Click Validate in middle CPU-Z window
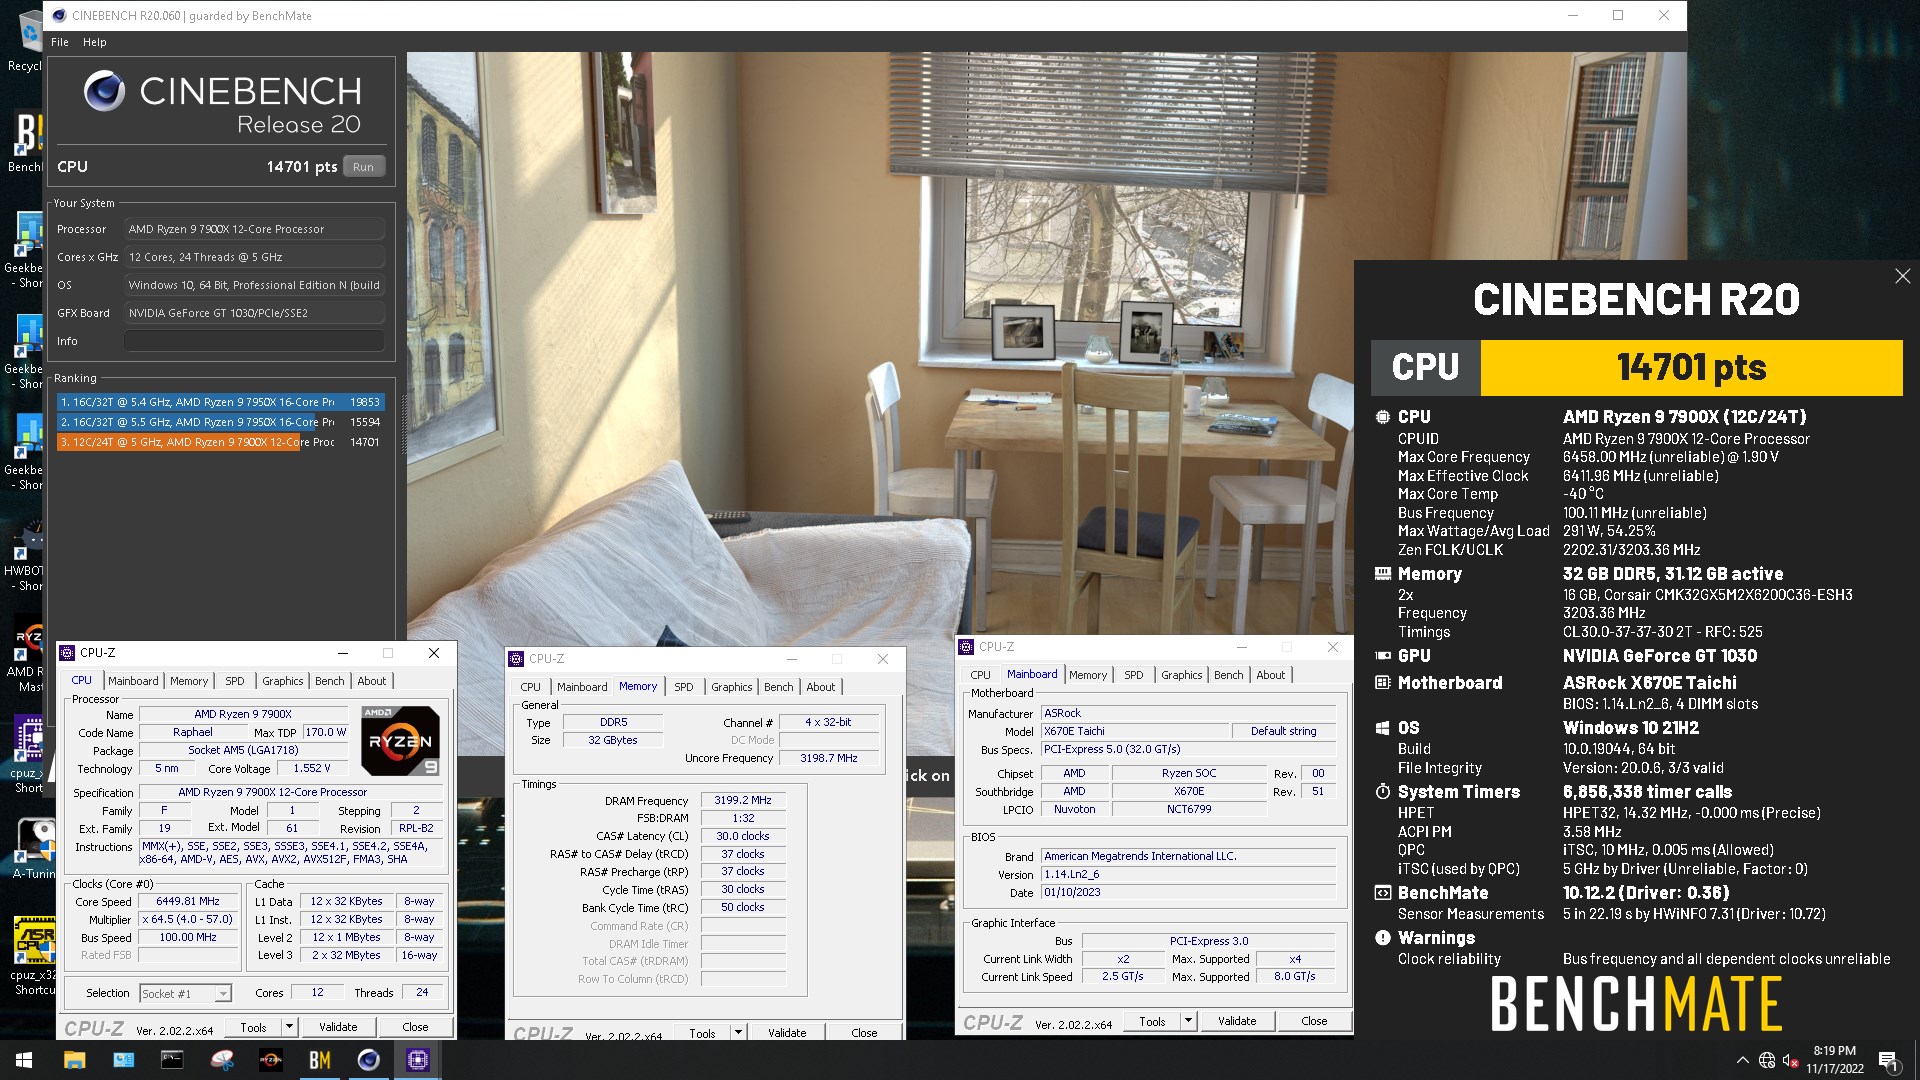Image resolution: width=1920 pixels, height=1080 pixels. [787, 1032]
